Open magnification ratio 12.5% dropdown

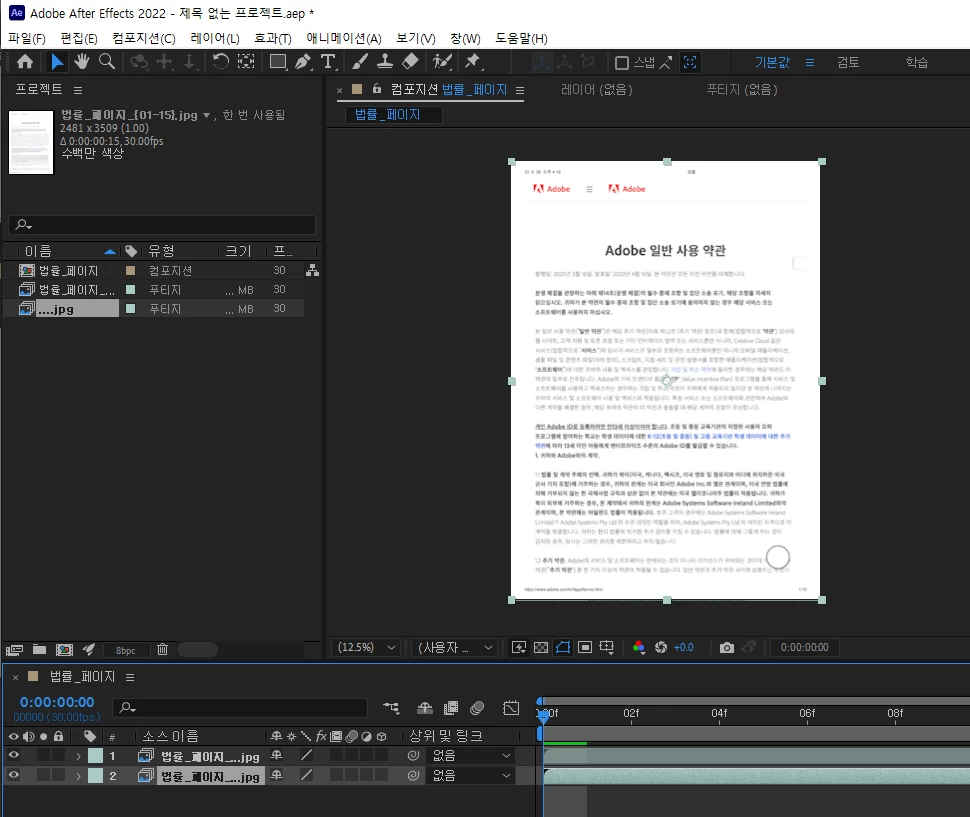tap(366, 648)
